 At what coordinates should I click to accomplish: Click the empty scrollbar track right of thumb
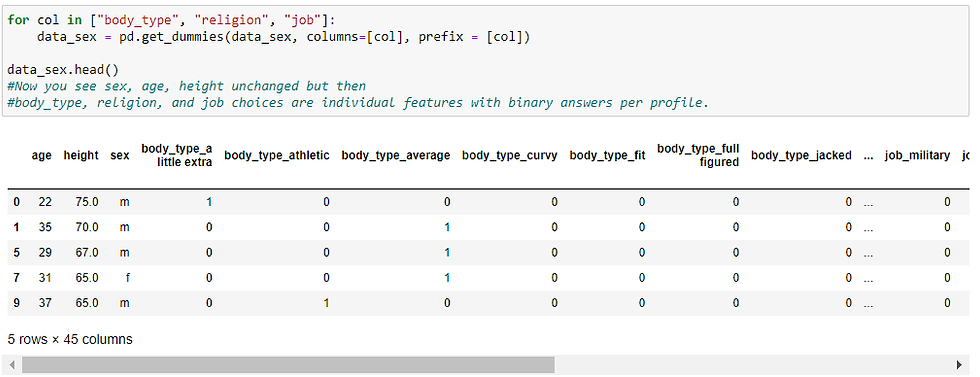click(x=753, y=364)
